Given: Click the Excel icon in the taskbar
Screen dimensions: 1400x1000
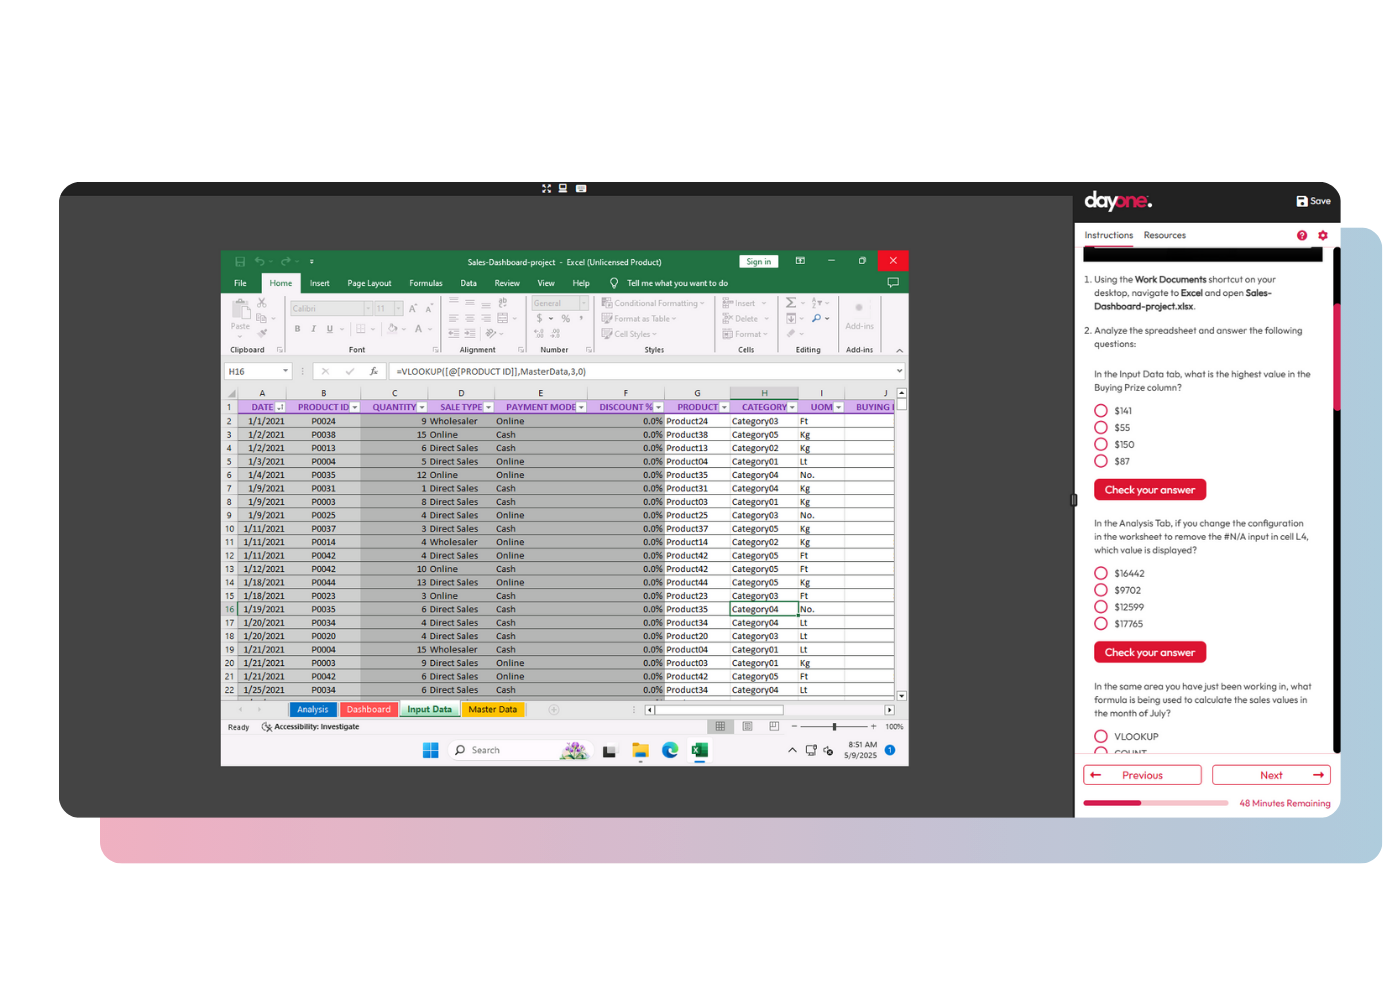Looking at the screenshot, I should [700, 750].
